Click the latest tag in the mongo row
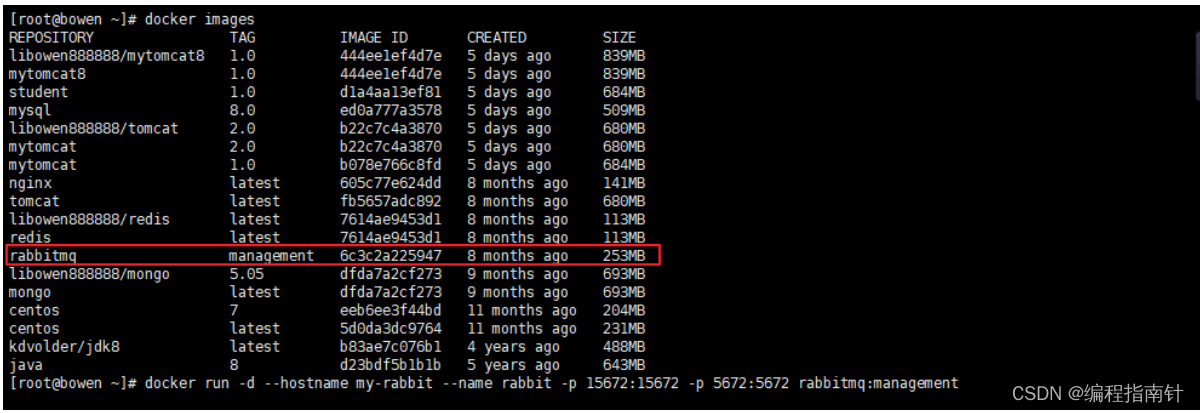1200x413 pixels. (x=254, y=292)
